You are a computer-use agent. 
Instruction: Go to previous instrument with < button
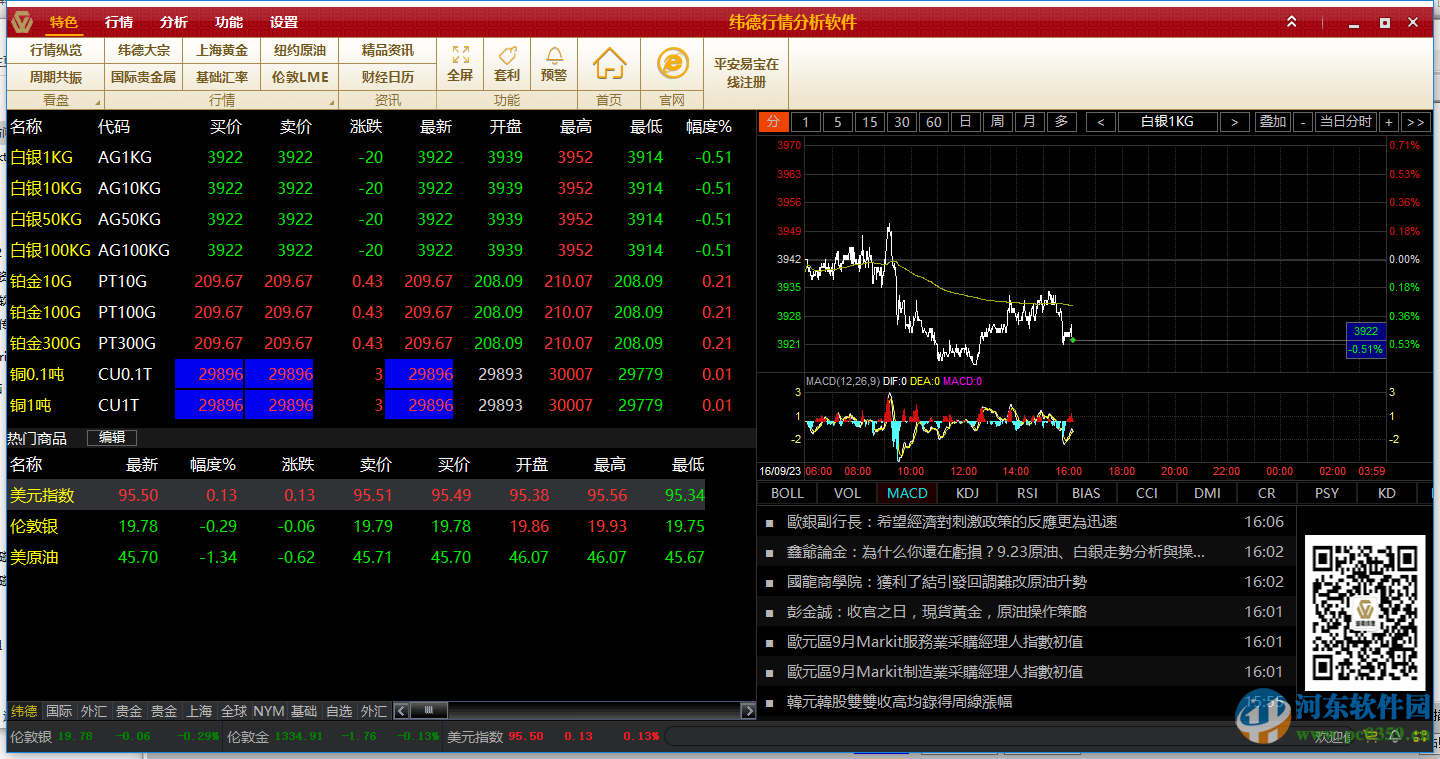point(1101,122)
